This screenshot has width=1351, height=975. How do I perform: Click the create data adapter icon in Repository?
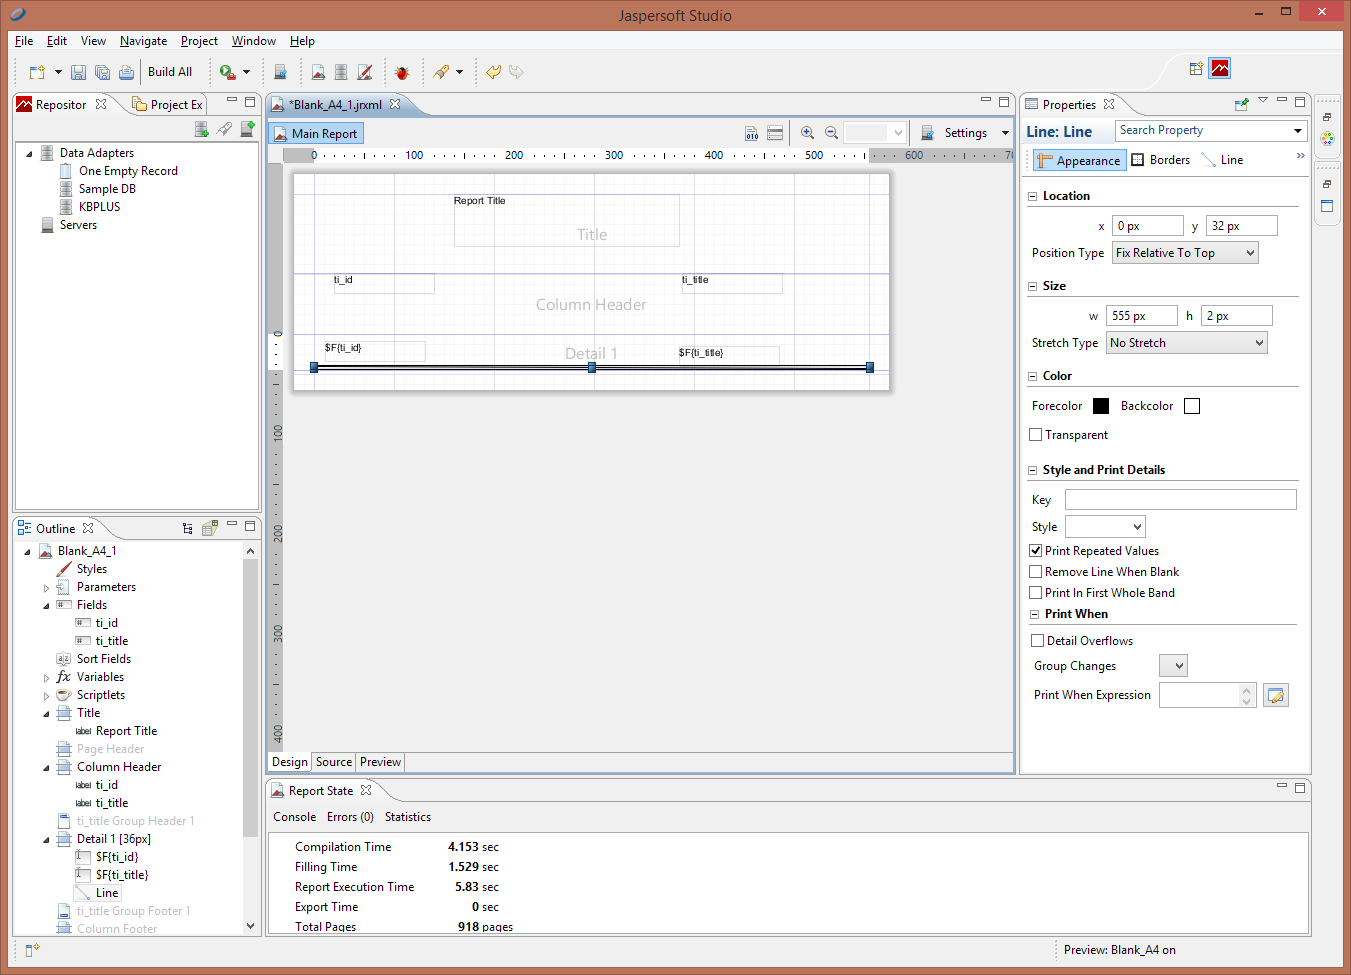pyautogui.click(x=201, y=129)
